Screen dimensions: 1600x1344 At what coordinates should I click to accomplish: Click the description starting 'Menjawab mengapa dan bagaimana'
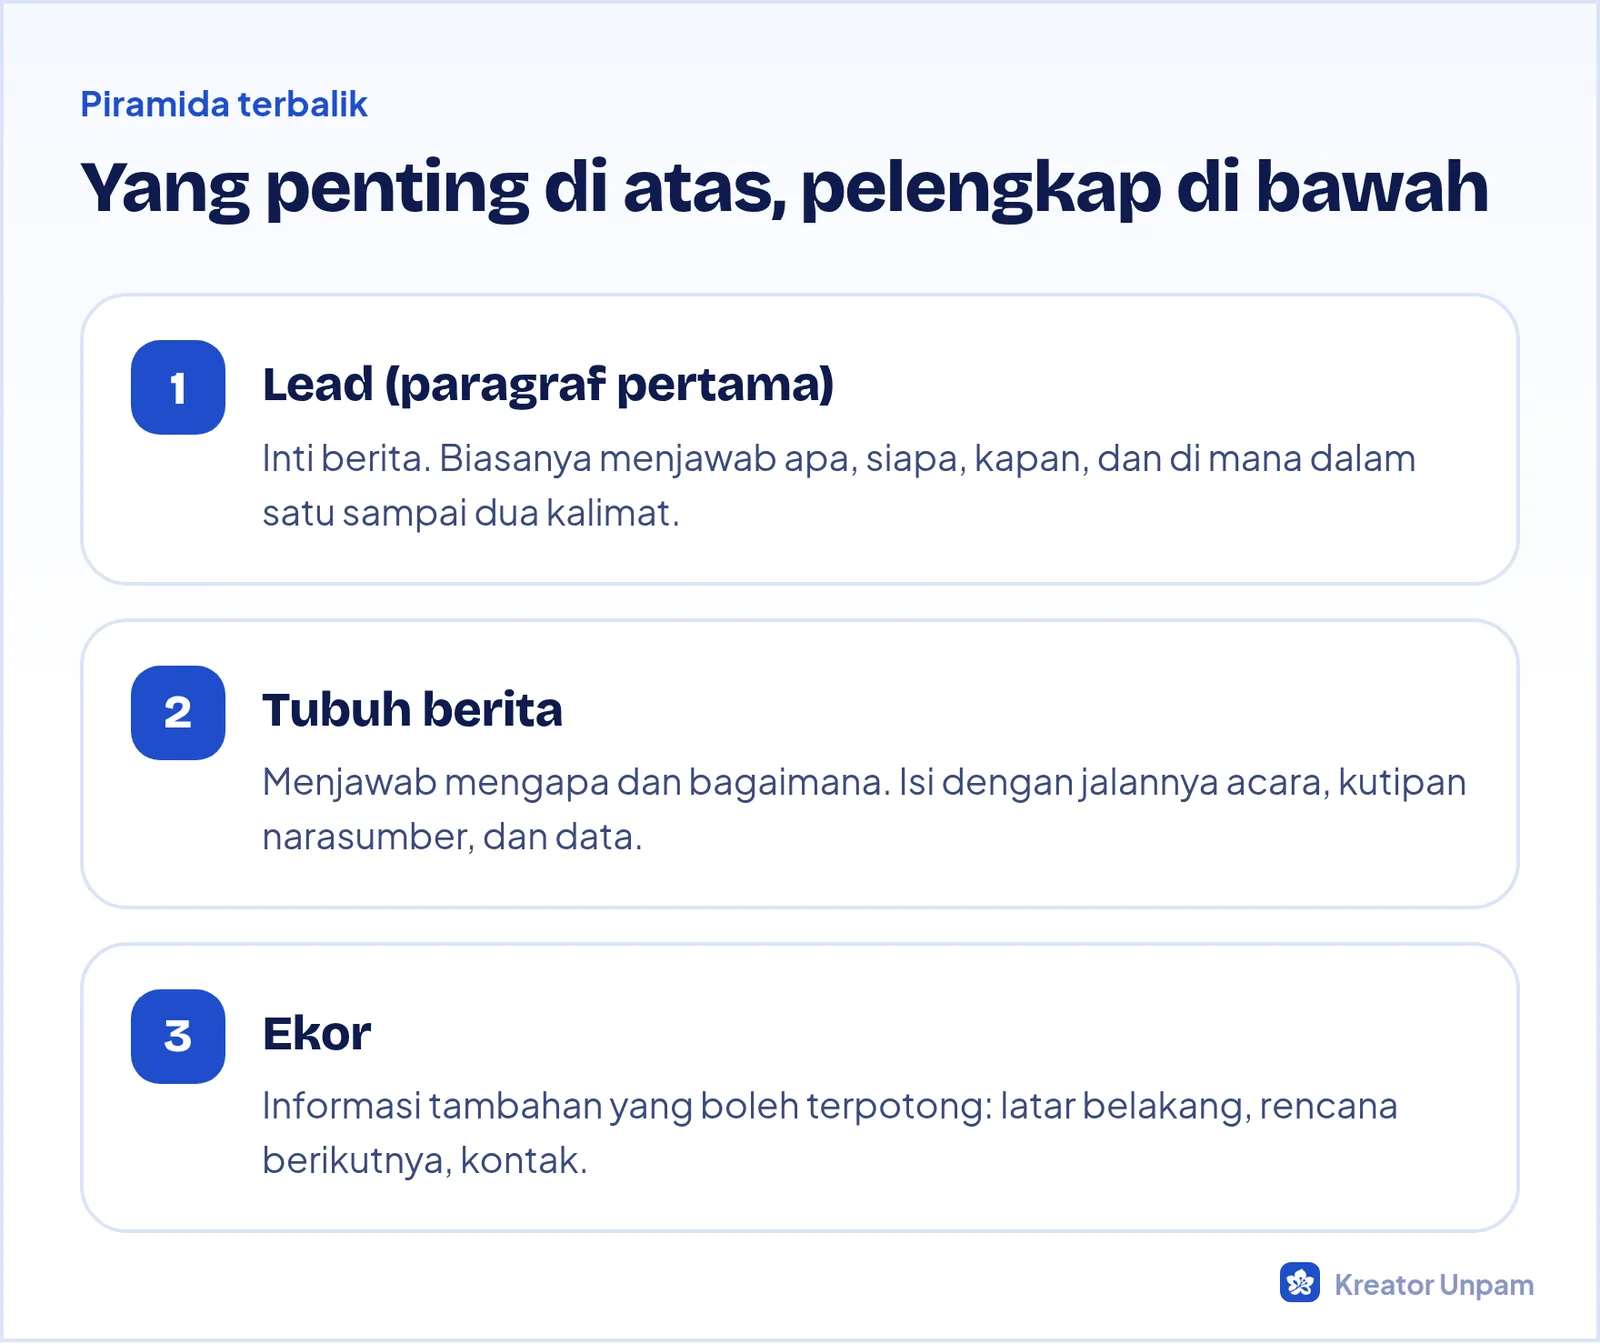tap(864, 809)
